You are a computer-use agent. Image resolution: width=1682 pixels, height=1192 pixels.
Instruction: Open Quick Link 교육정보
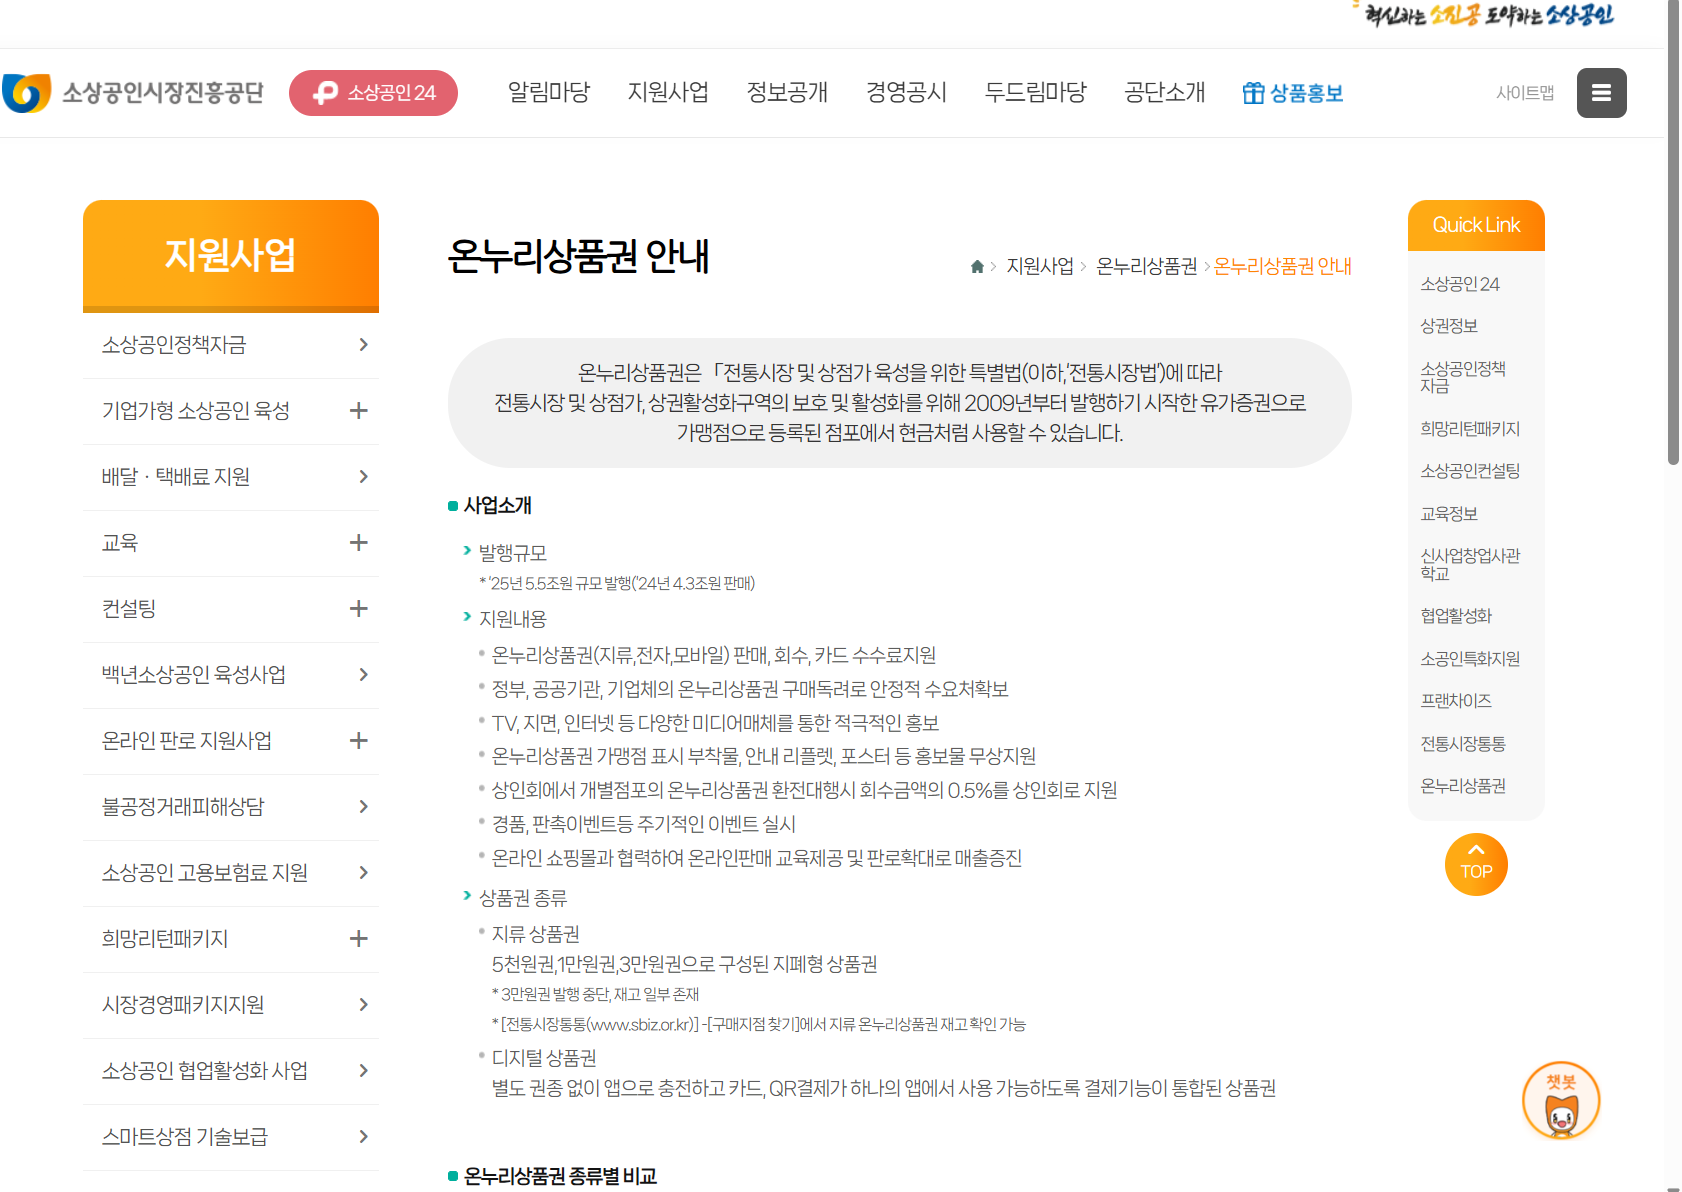[x=1449, y=514]
